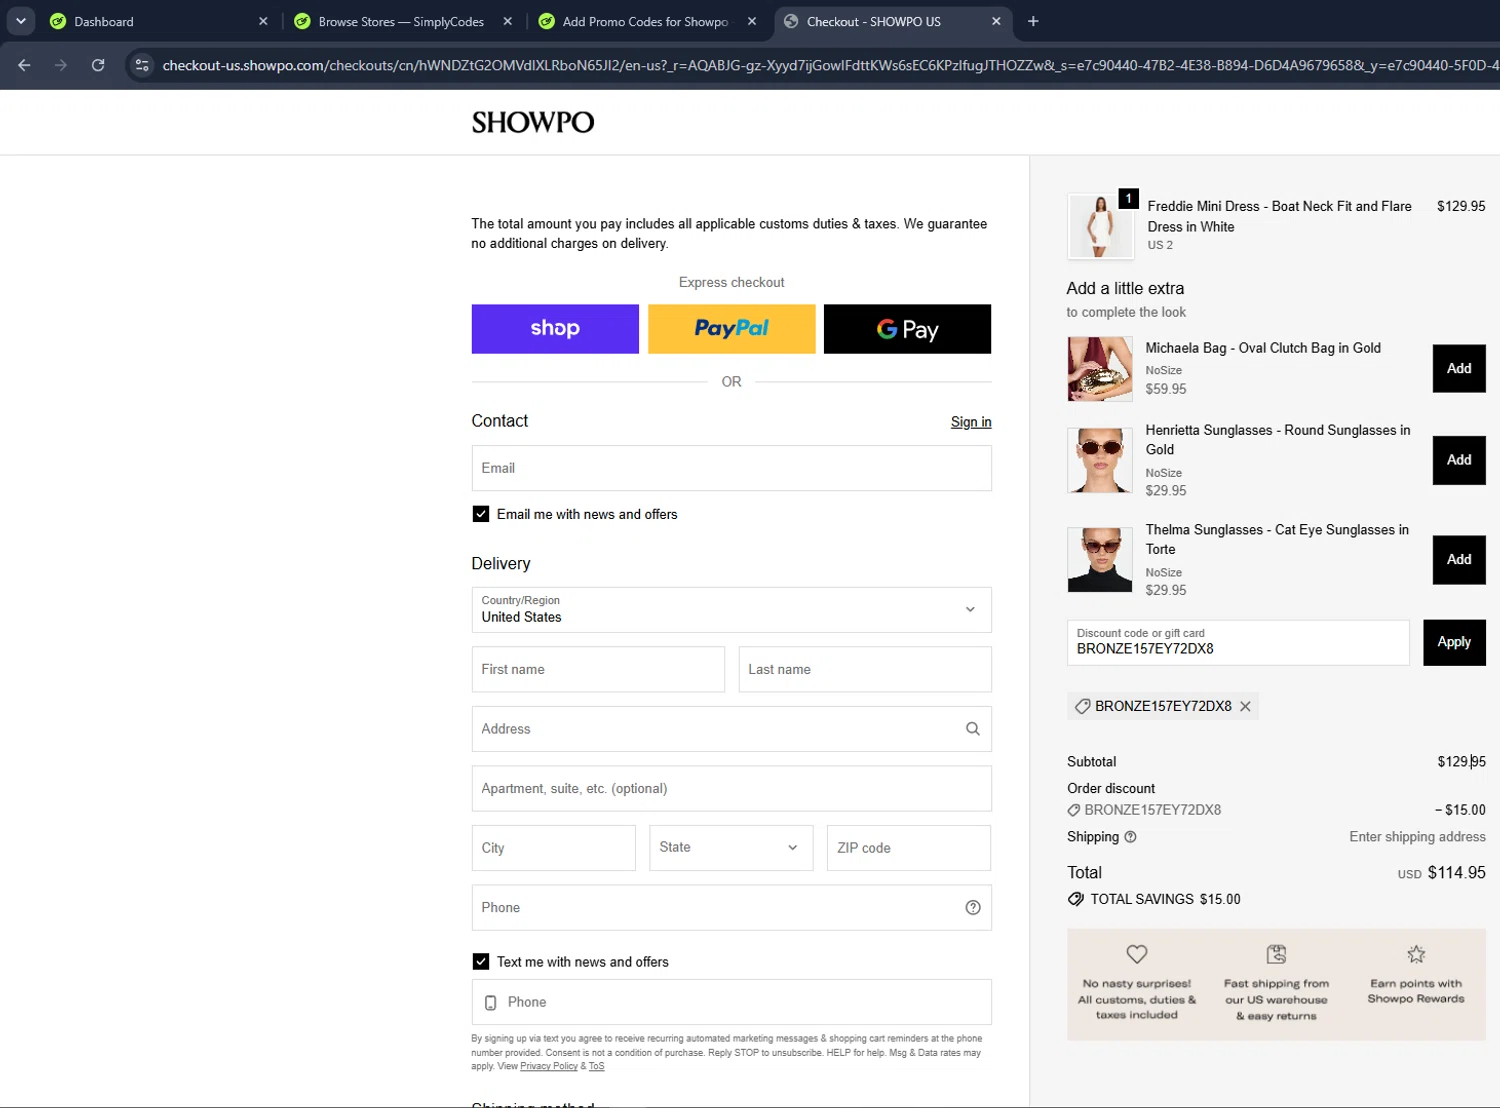1500x1108 pixels.
Task: Click the heart No nasty surprises icon
Action: pos(1137,954)
